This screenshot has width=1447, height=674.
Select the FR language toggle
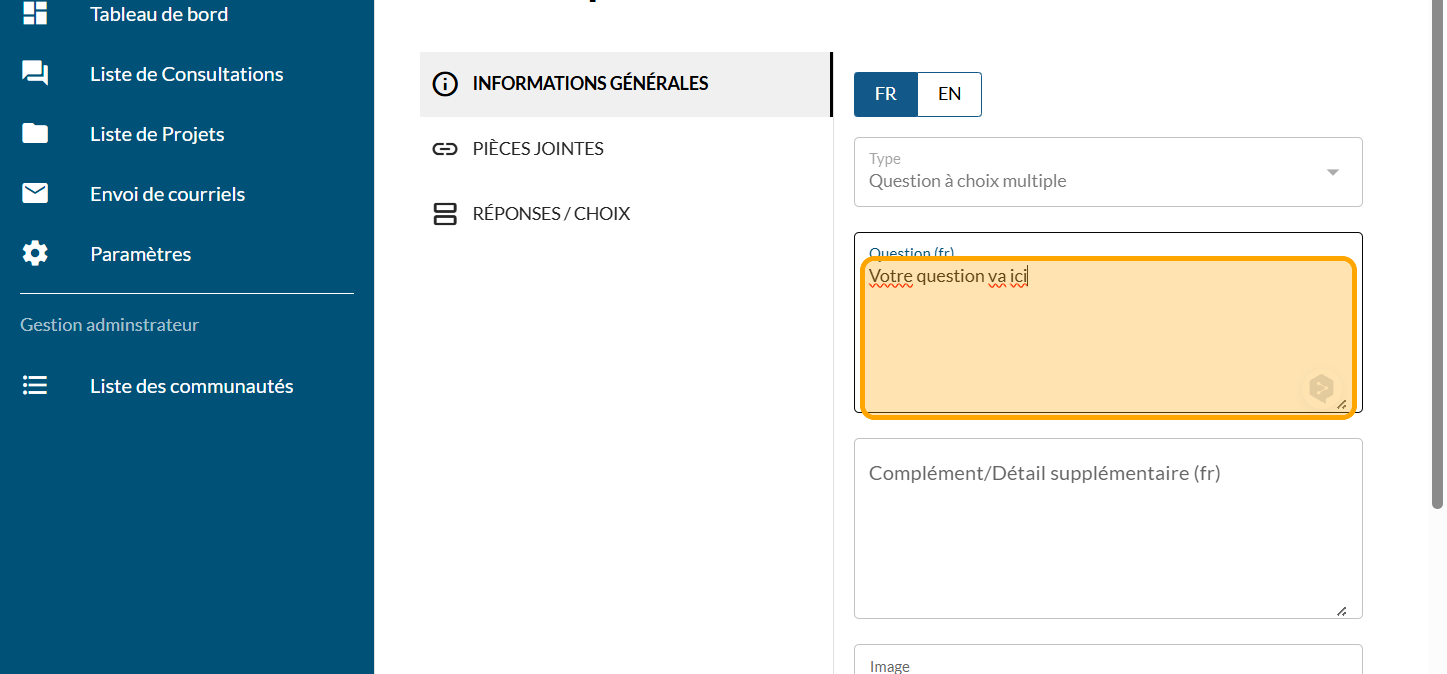click(x=885, y=94)
